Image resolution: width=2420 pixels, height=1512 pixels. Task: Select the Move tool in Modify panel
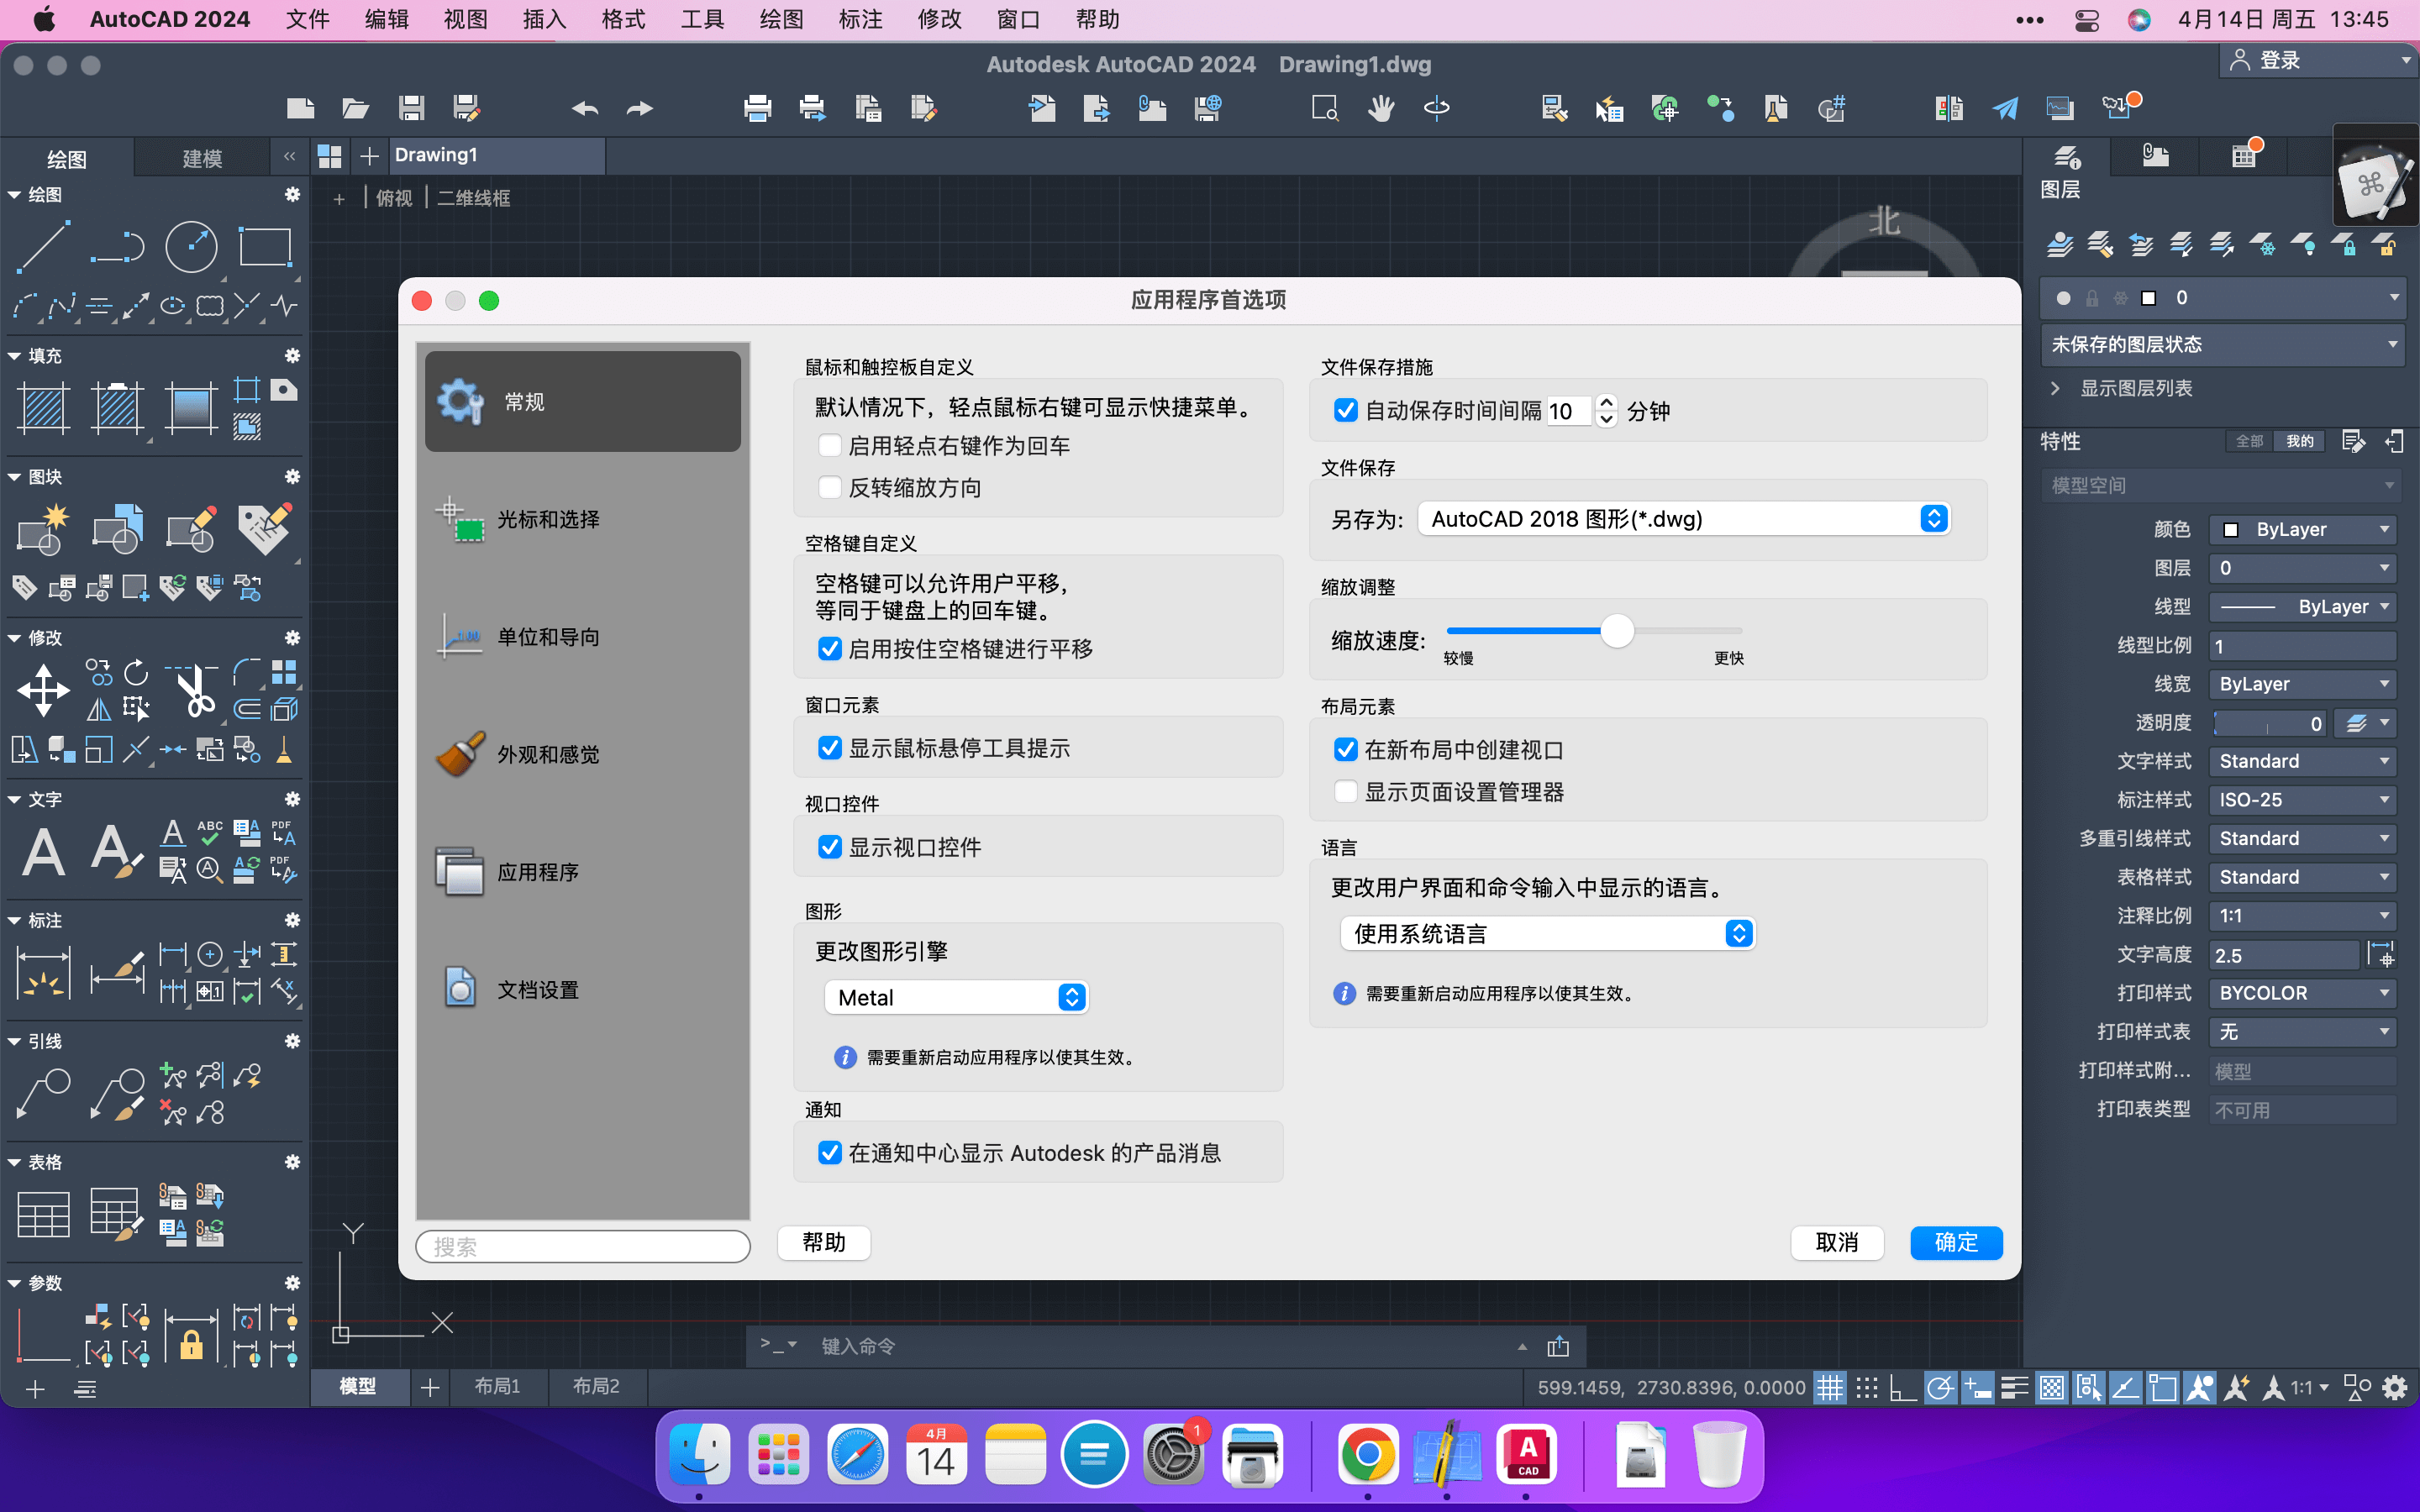[x=44, y=690]
